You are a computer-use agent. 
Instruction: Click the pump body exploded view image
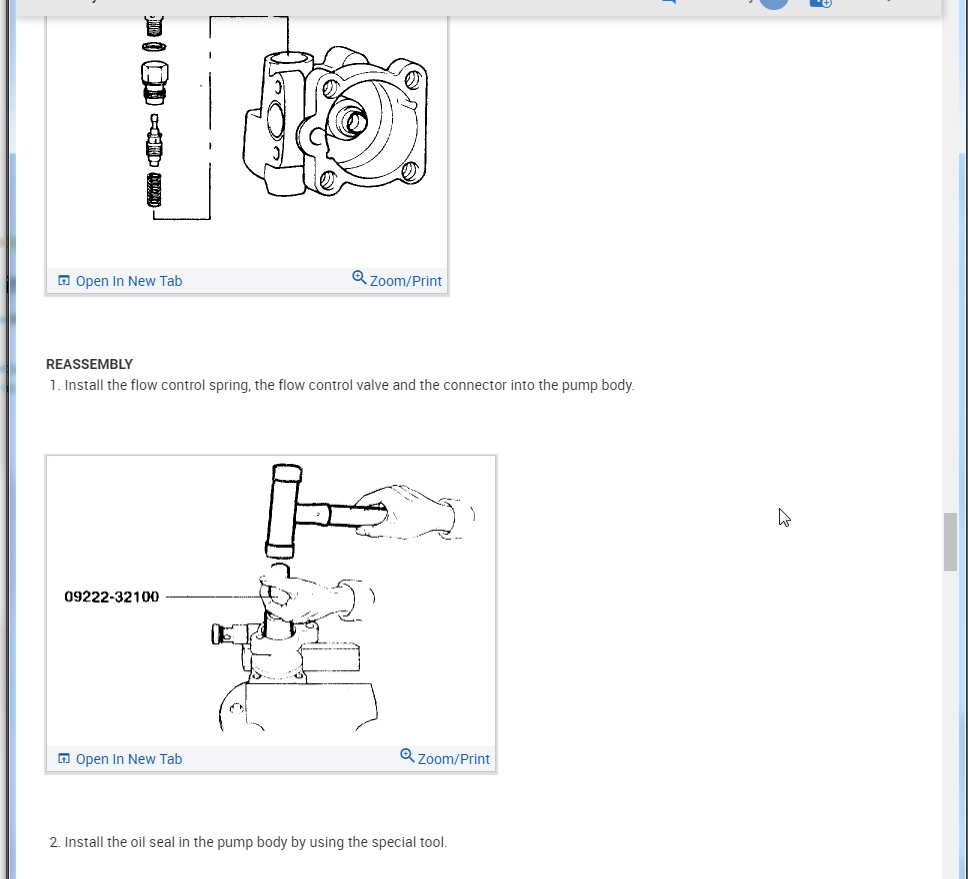click(247, 142)
